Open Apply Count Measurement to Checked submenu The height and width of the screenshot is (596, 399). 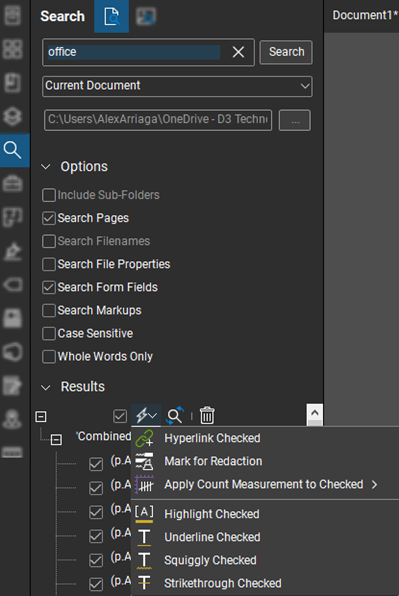[x=265, y=485]
